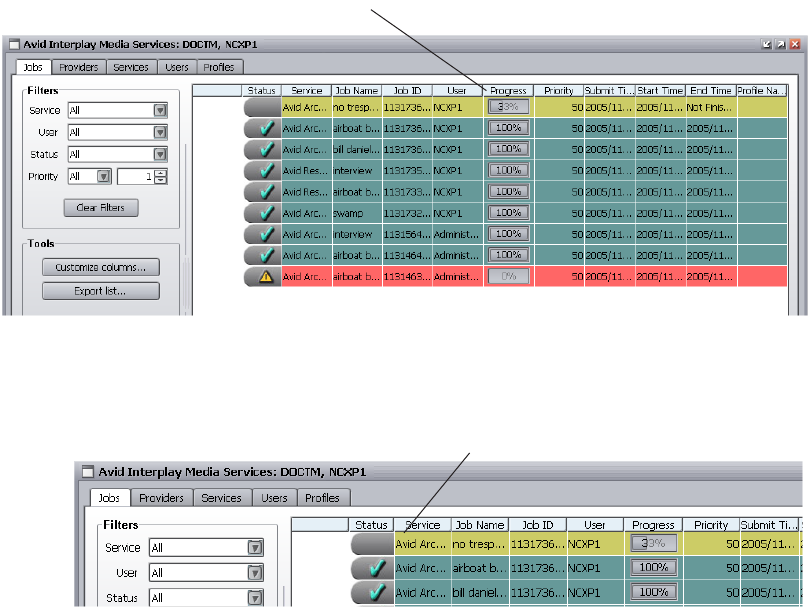This screenshot has width=810, height=609.
Task: Click the window icon in the lower window's title bar
Action: tap(88, 472)
